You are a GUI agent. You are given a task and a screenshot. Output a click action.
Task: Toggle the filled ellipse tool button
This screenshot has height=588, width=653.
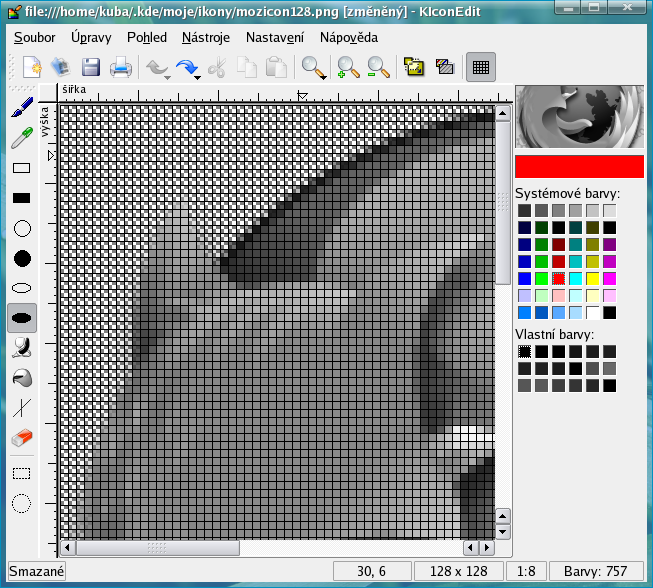tap(21, 318)
